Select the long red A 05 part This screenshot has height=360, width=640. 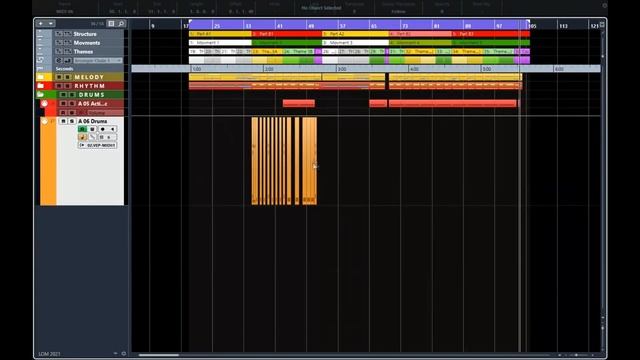(x=453, y=104)
